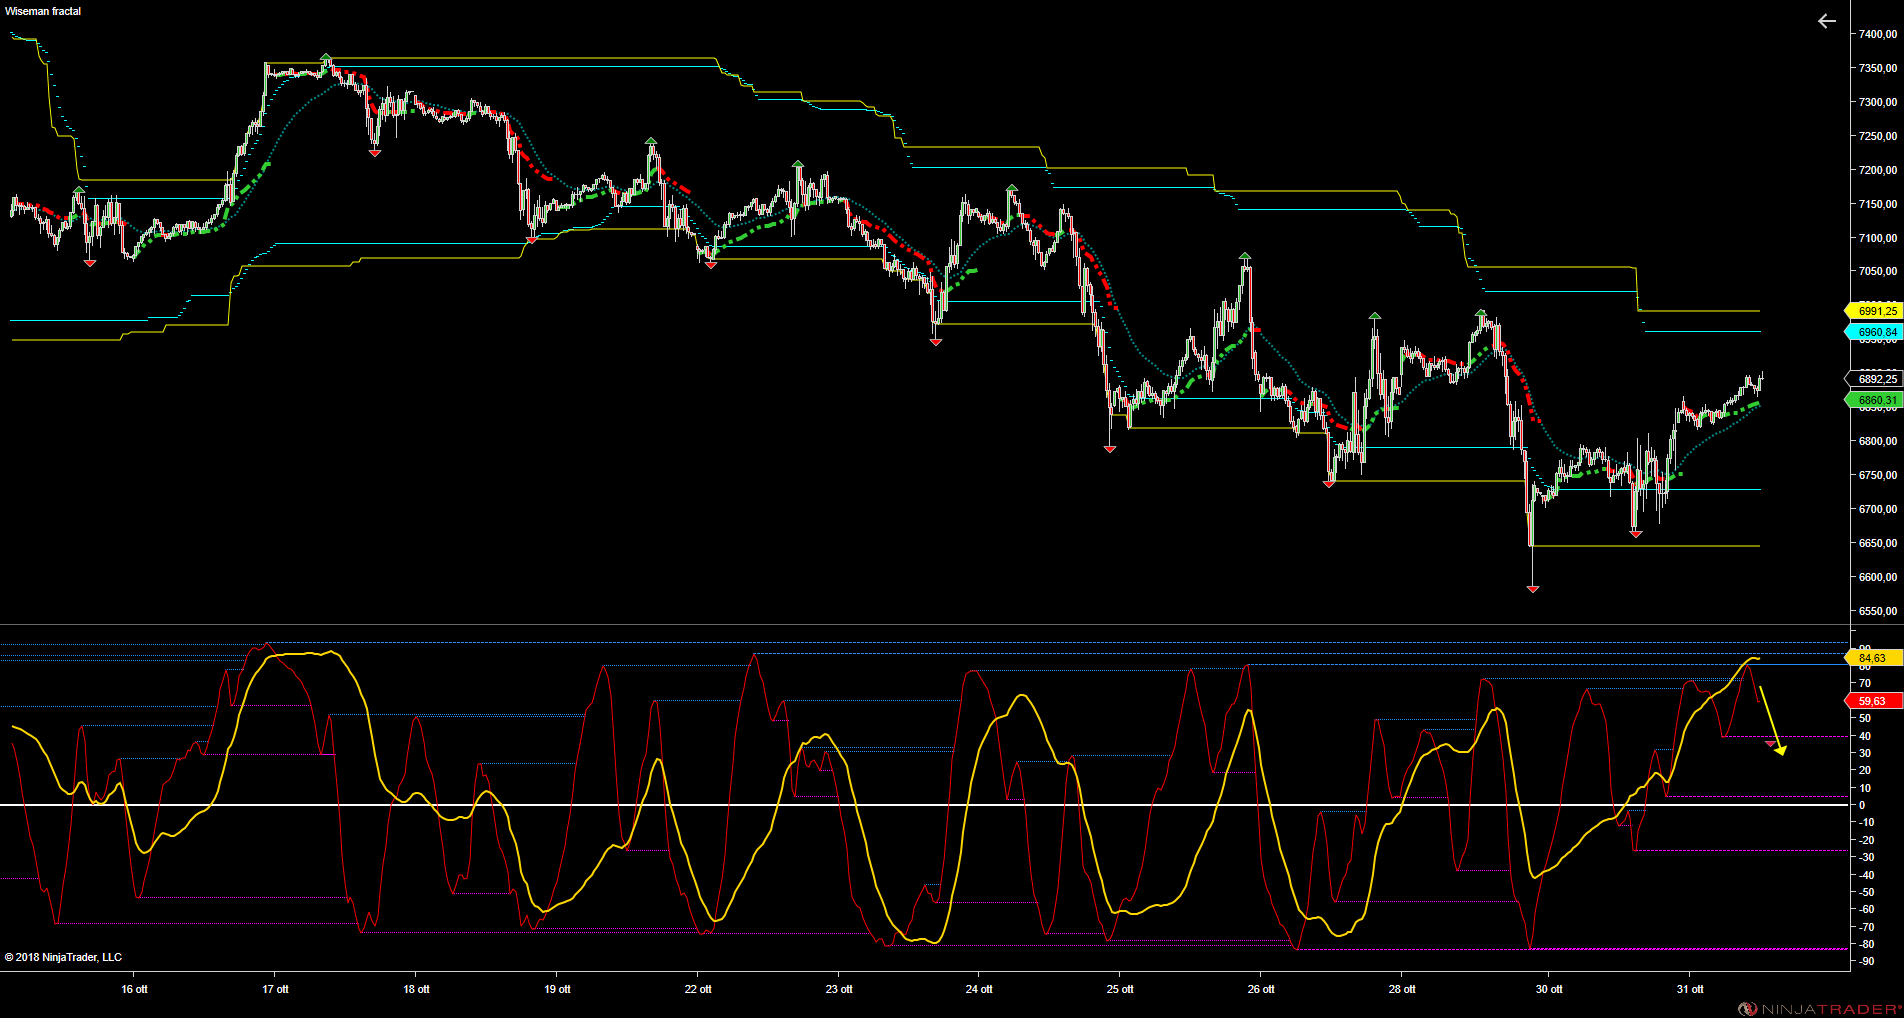The width and height of the screenshot is (1904, 1018).
Task: Click the 6550,00 price scale label
Action: (x=1878, y=611)
